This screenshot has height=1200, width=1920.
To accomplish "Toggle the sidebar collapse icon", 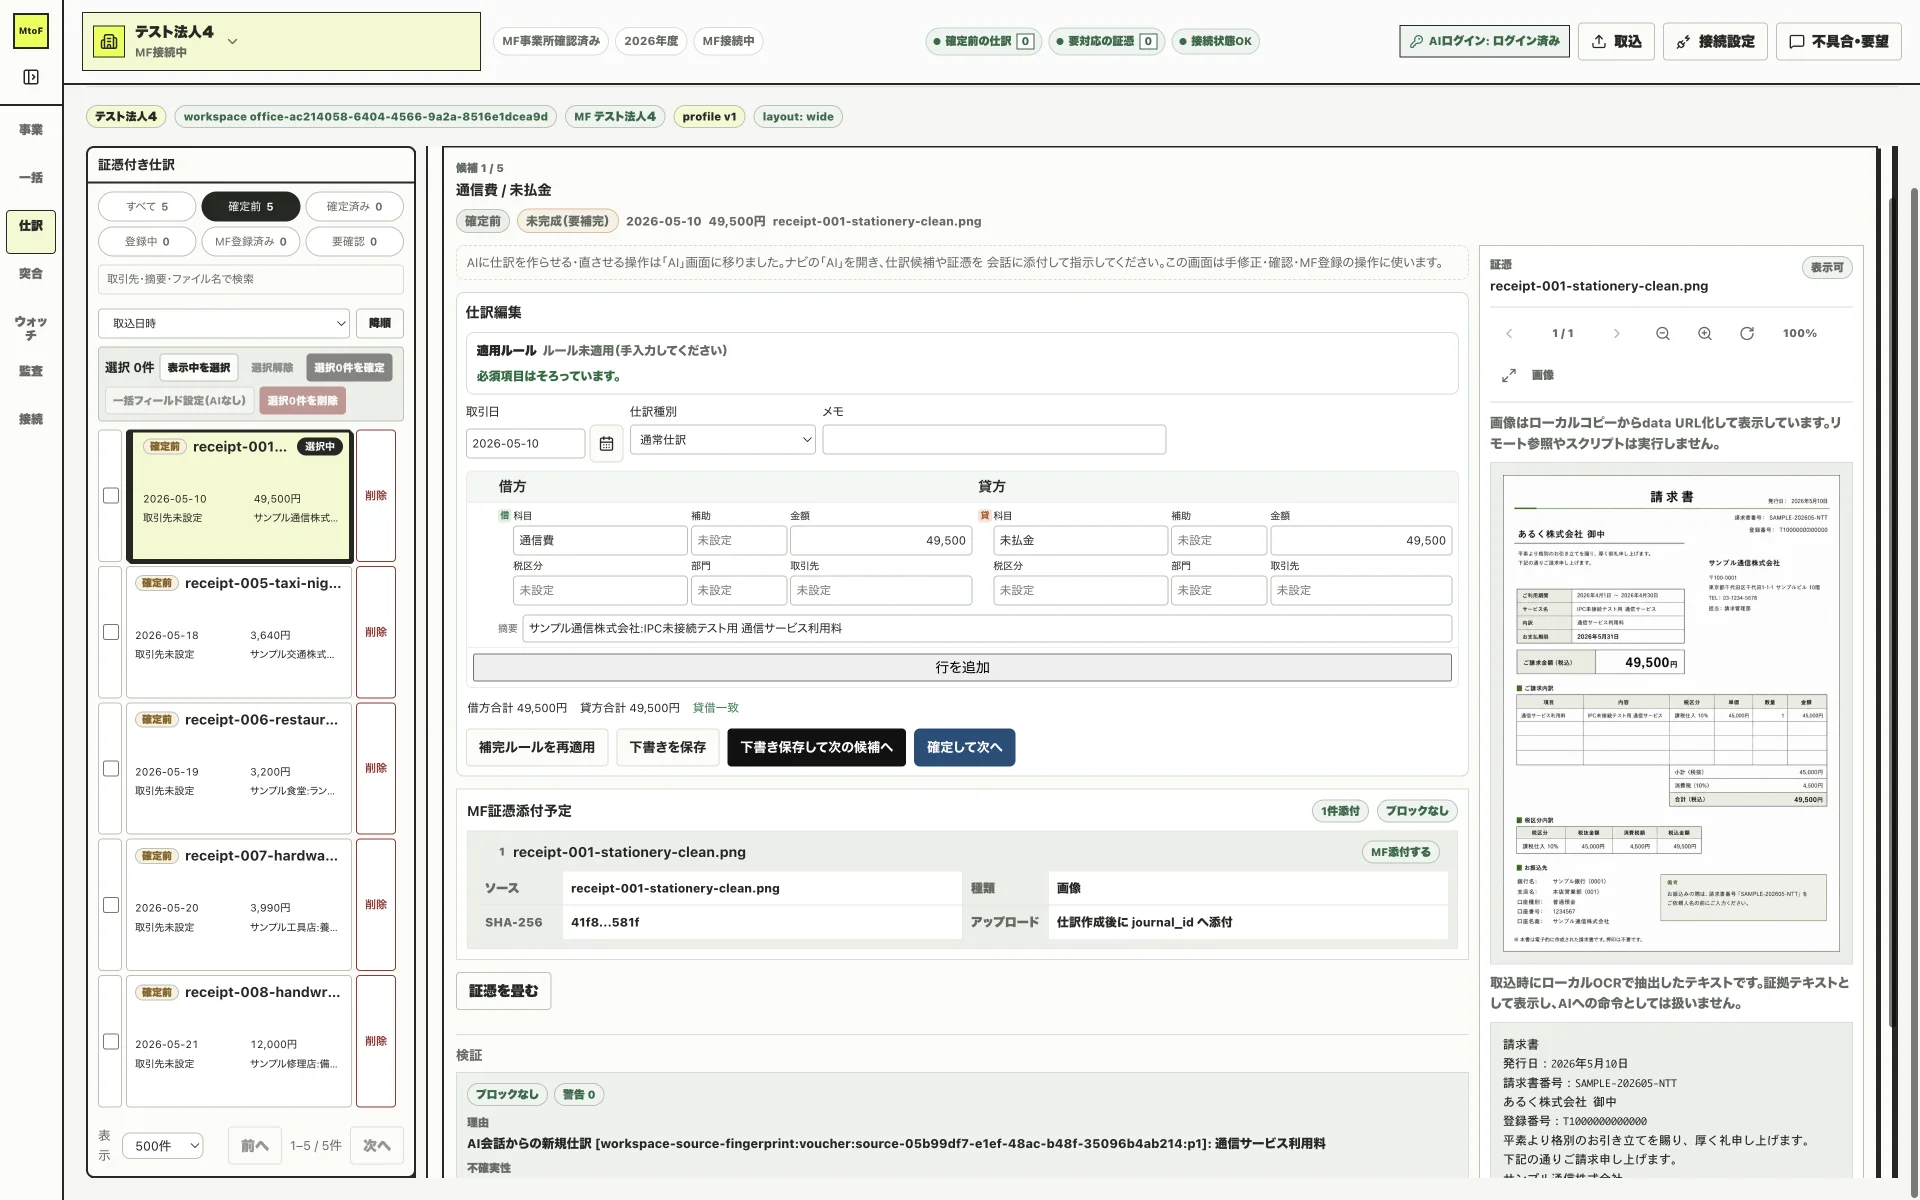I will pos(31,77).
